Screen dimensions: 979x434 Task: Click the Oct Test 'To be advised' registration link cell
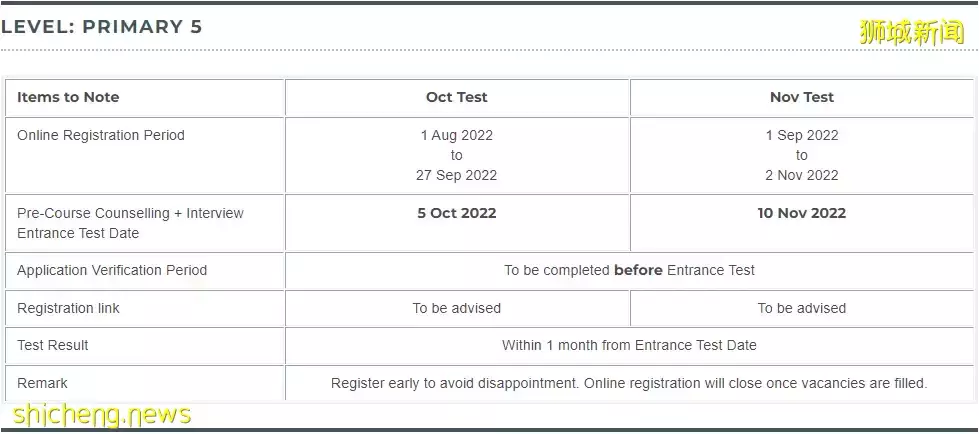click(x=456, y=308)
